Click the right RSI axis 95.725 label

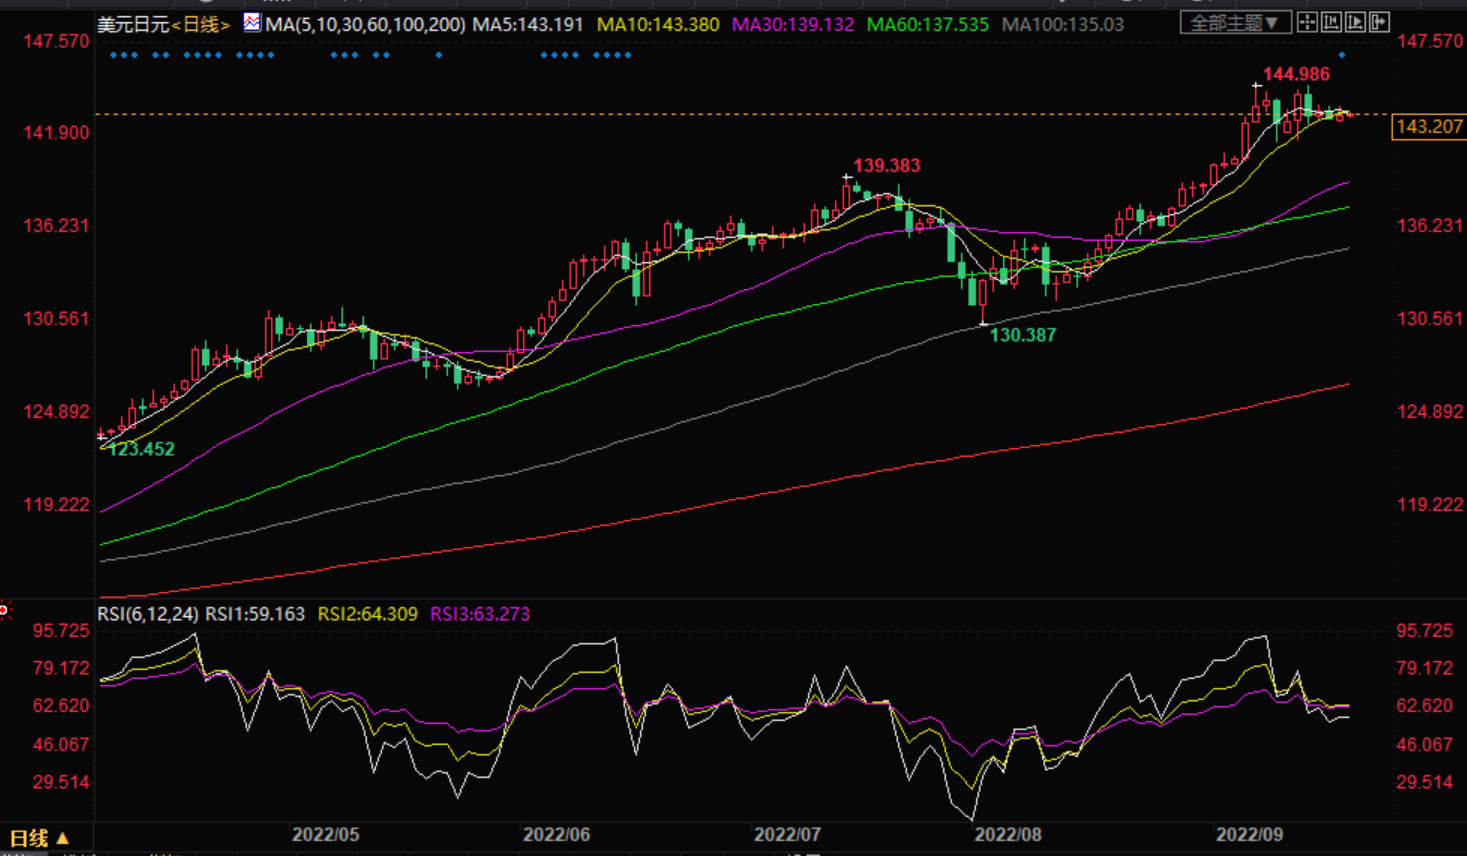click(1425, 631)
